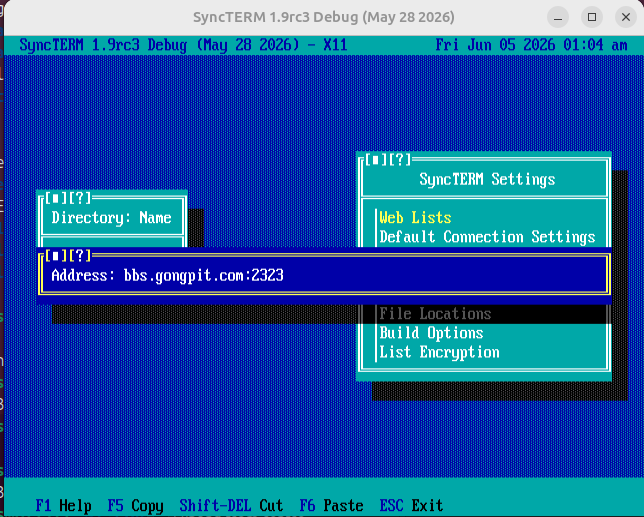Click the SyncTERM 1.9rc3 Debug header text
Viewport: 644px width, 517px height.
pos(183,45)
